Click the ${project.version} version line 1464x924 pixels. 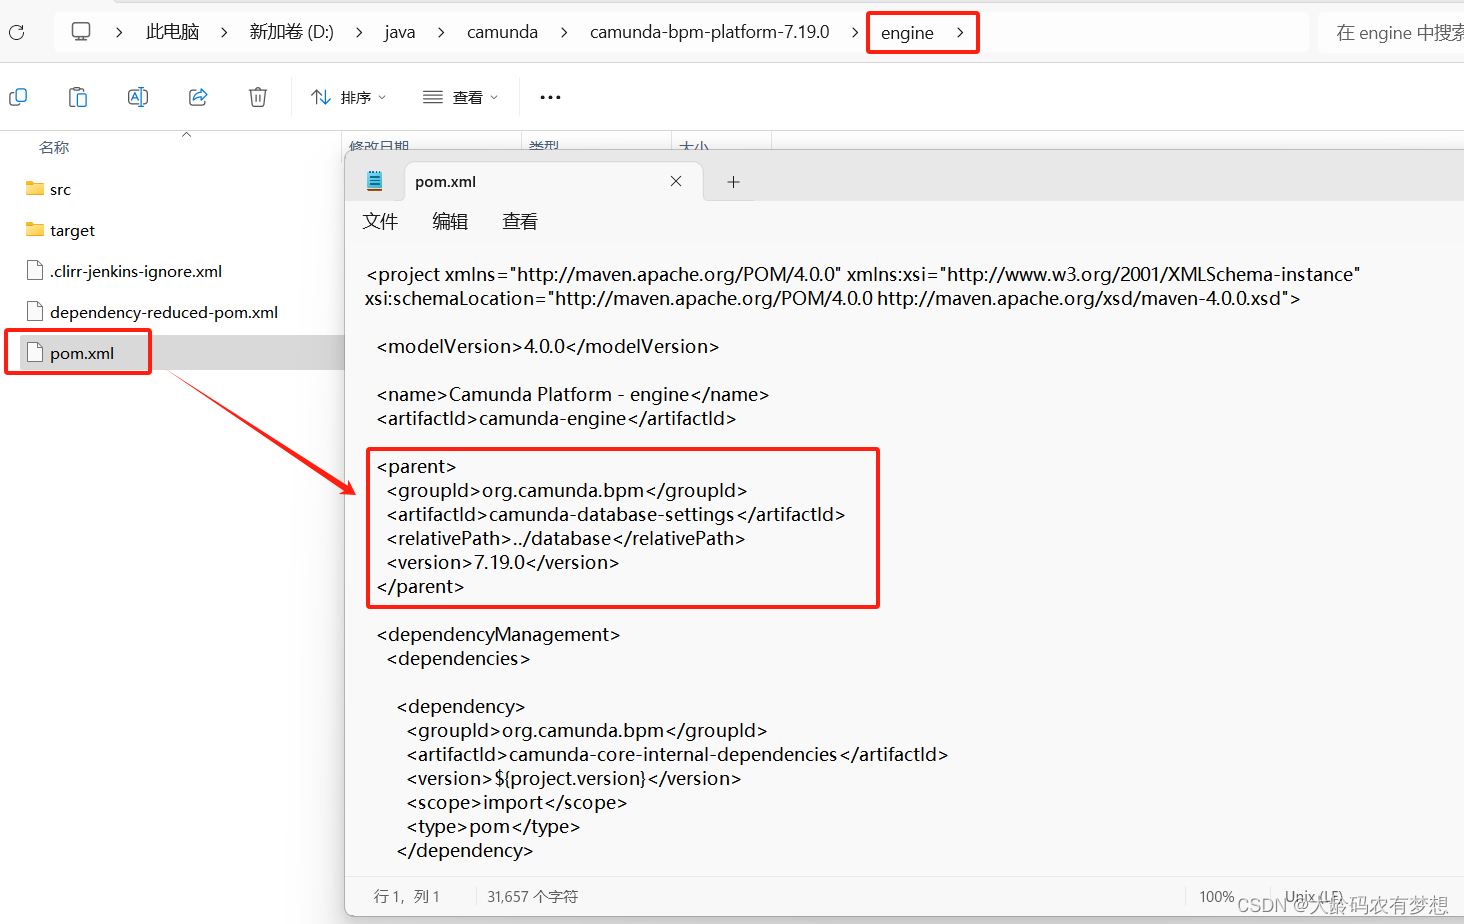[x=574, y=778]
